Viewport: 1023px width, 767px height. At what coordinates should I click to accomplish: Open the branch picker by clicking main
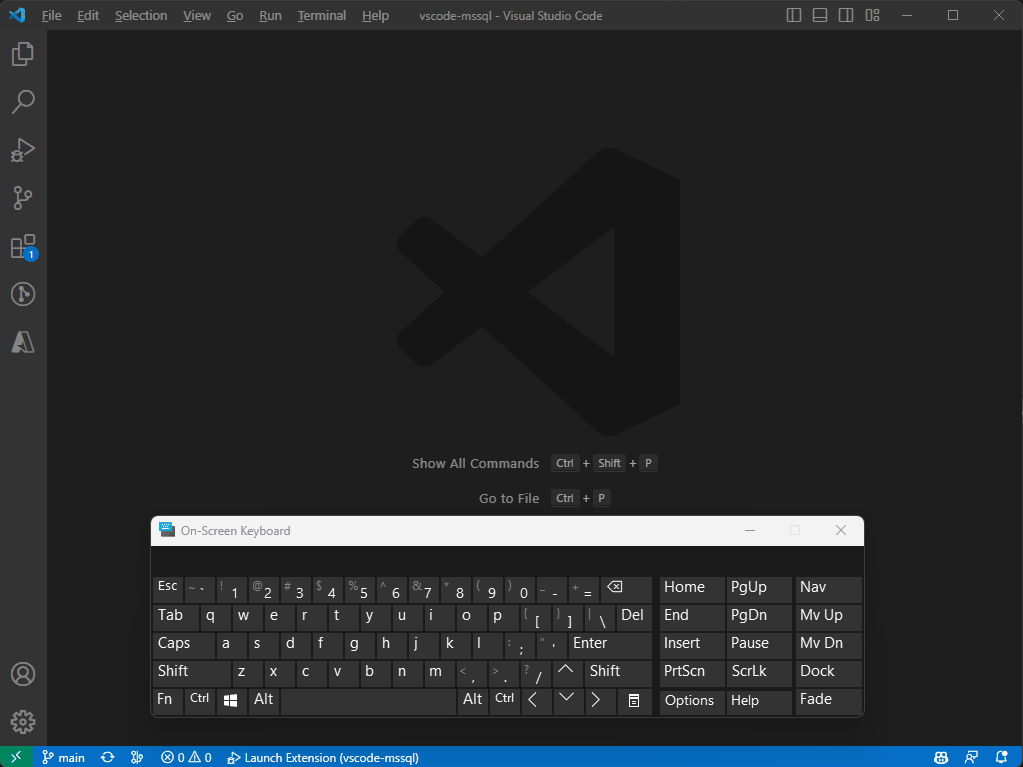[x=63, y=757]
